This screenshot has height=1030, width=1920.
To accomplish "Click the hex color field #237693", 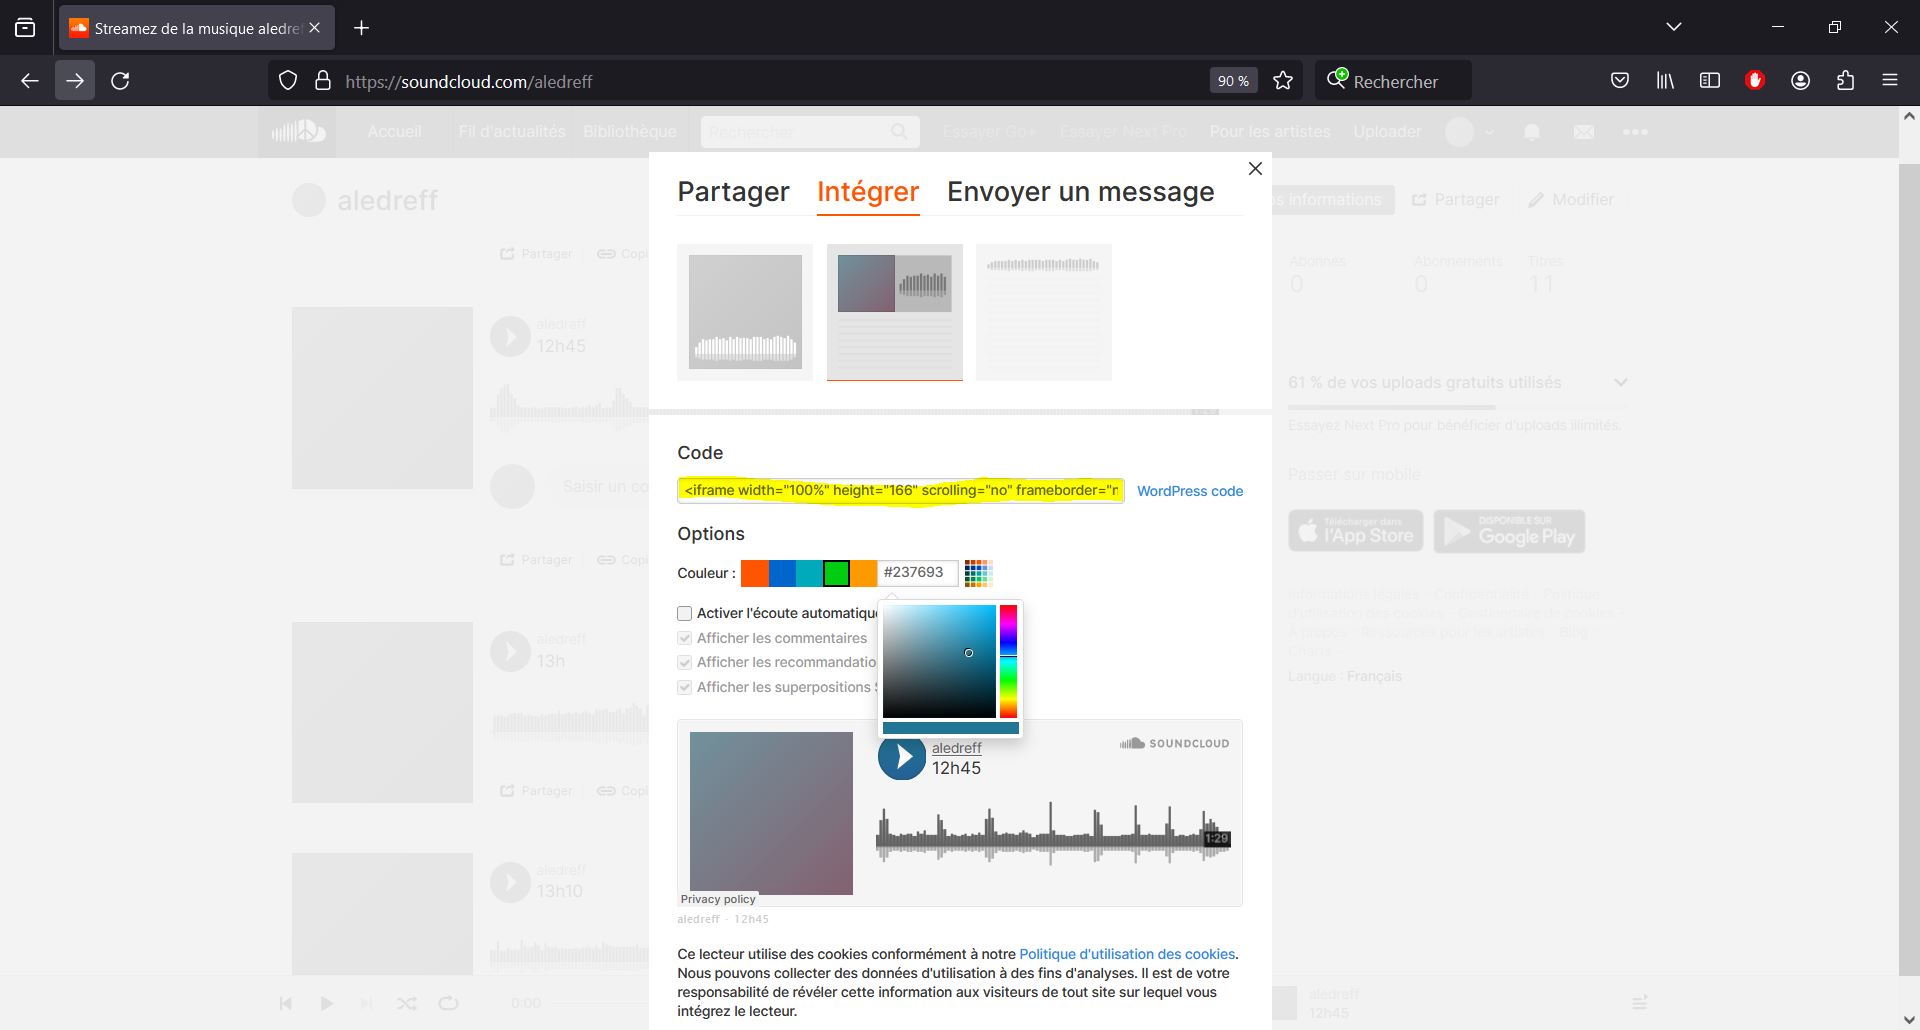I will (917, 573).
